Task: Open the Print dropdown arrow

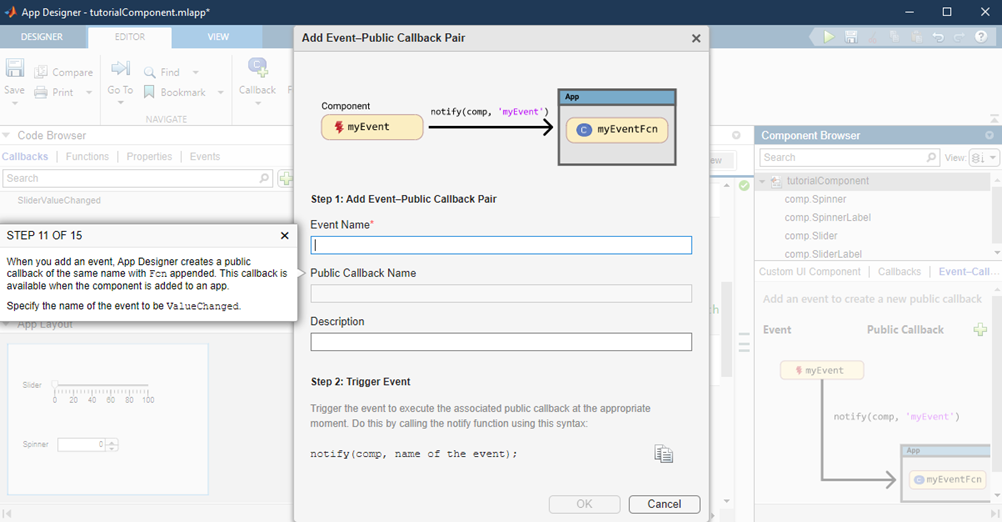Action: click(89, 92)
